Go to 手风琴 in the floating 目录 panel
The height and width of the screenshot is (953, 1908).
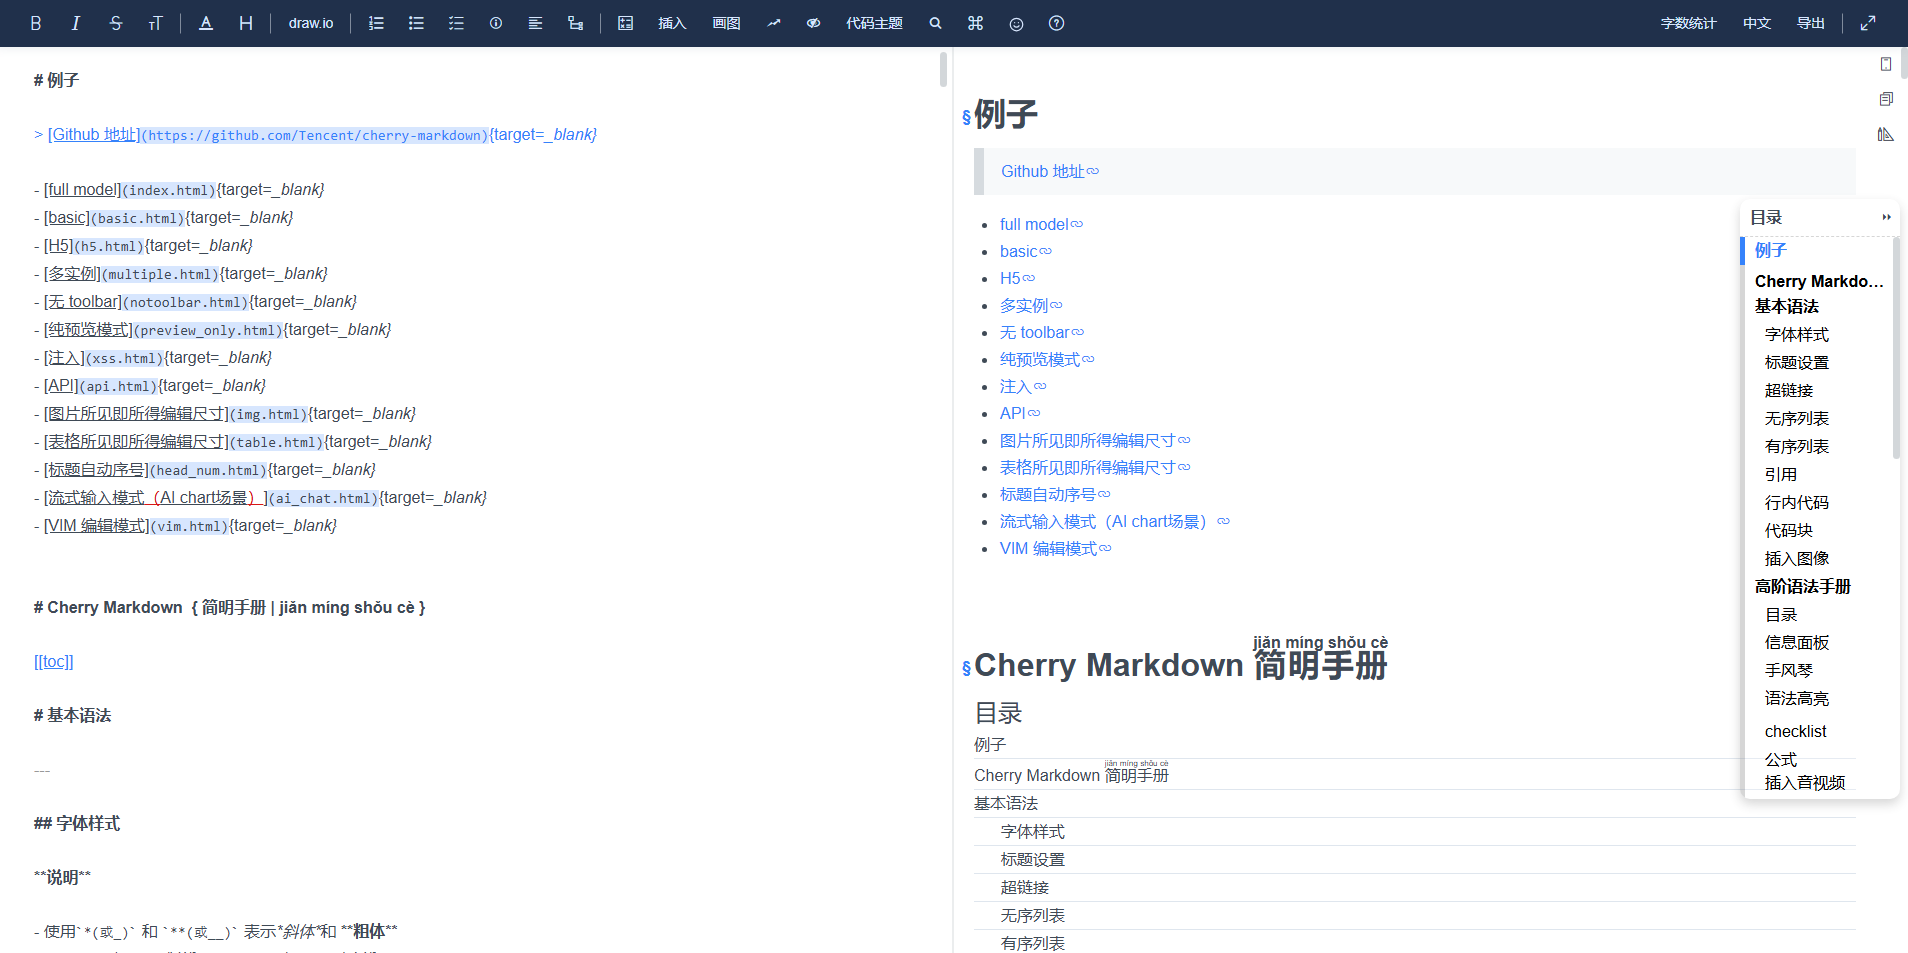pos(1789,670)
